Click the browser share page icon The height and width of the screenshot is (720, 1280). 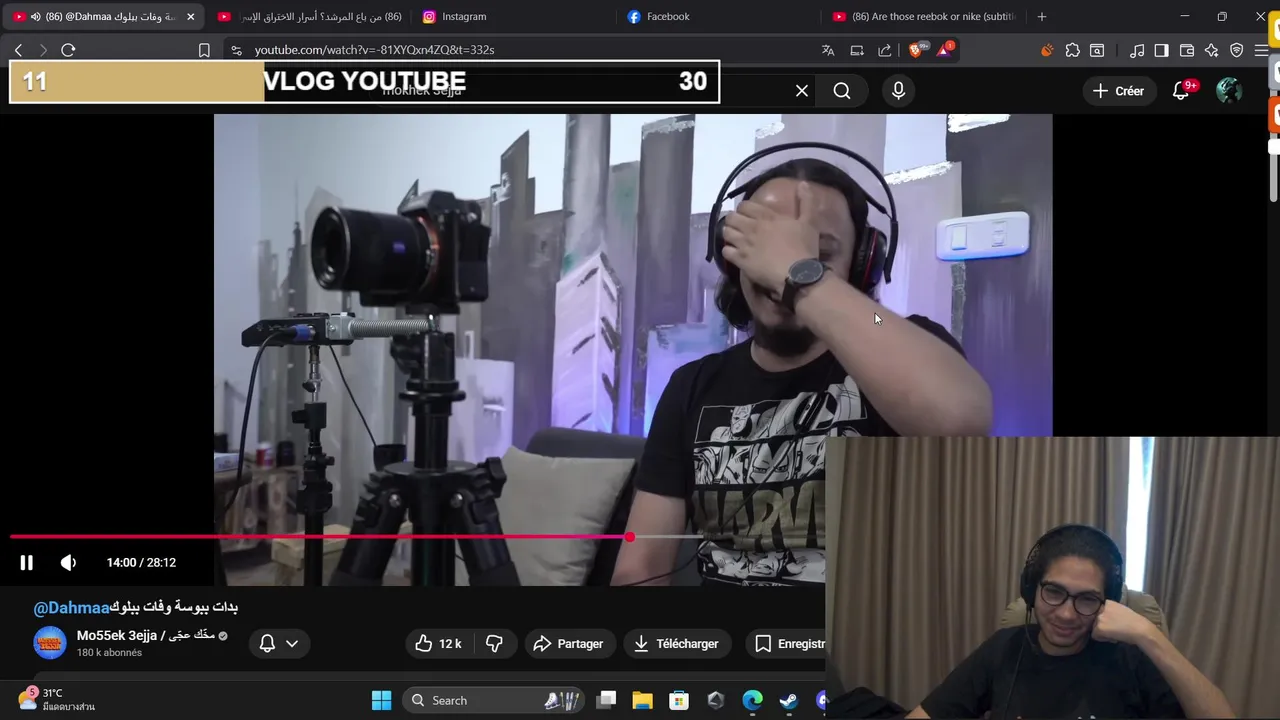click(885, 50)
